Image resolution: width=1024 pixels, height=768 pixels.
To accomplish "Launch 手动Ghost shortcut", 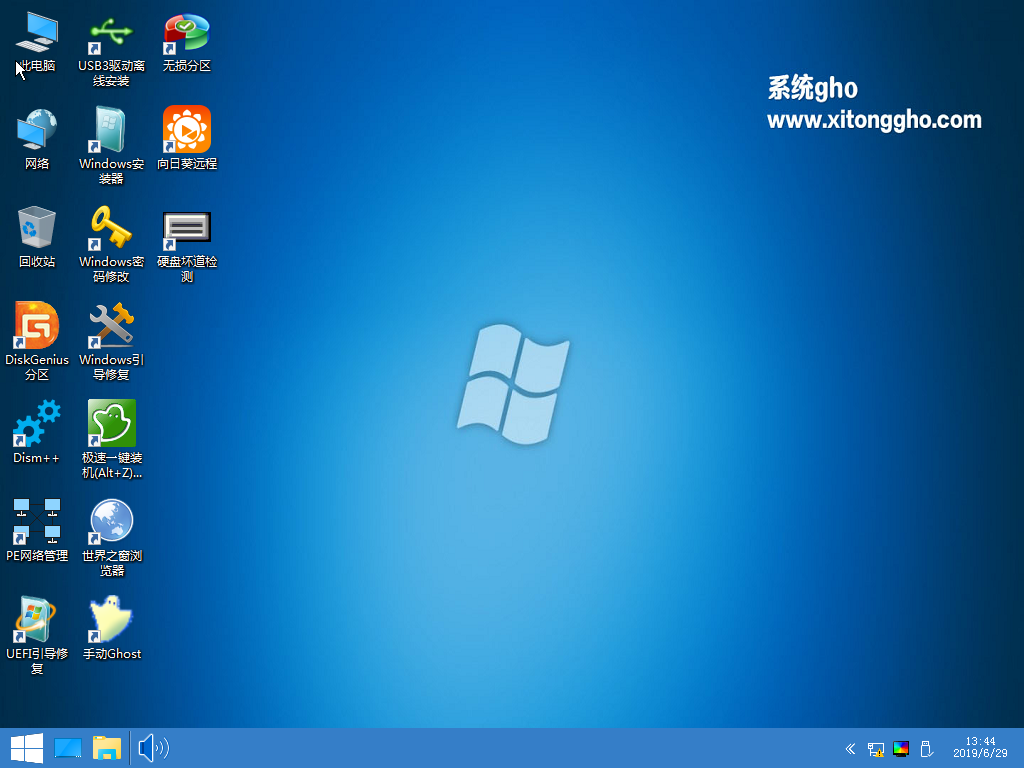I will [112, 628].
